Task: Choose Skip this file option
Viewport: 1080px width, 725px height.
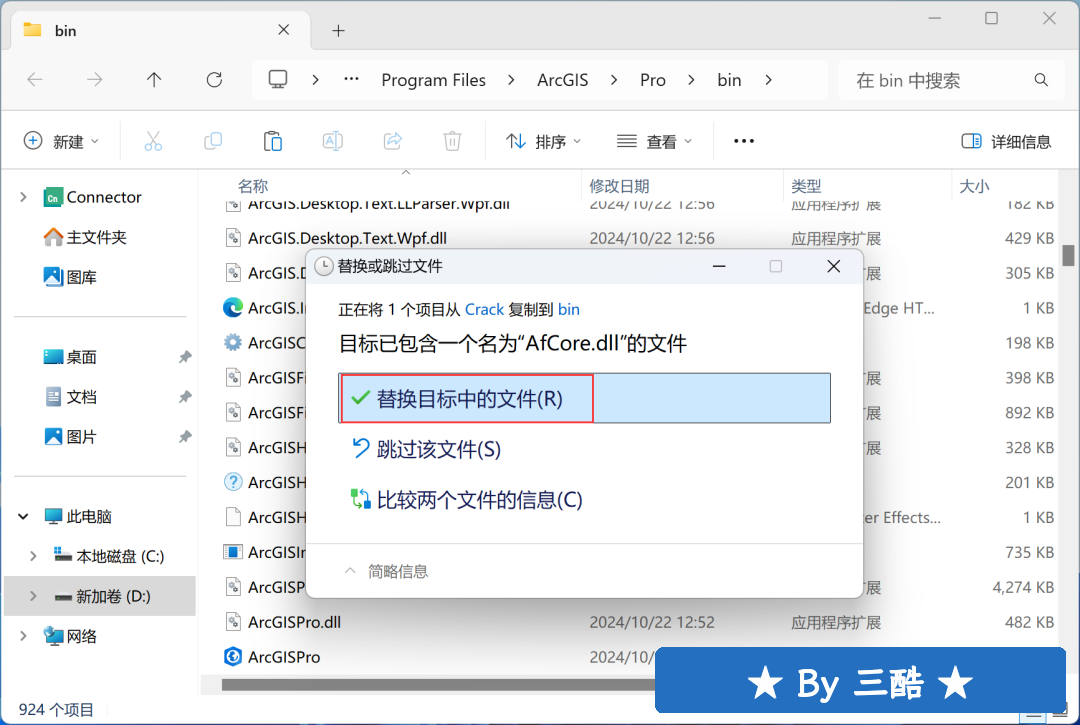Action: pos(427,450)
